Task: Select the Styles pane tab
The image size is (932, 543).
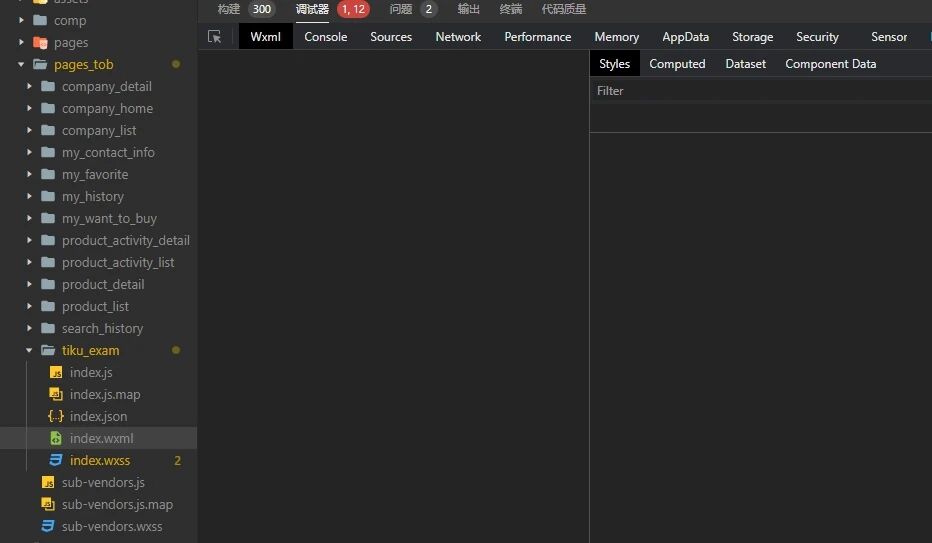Action: pos(615,64)
